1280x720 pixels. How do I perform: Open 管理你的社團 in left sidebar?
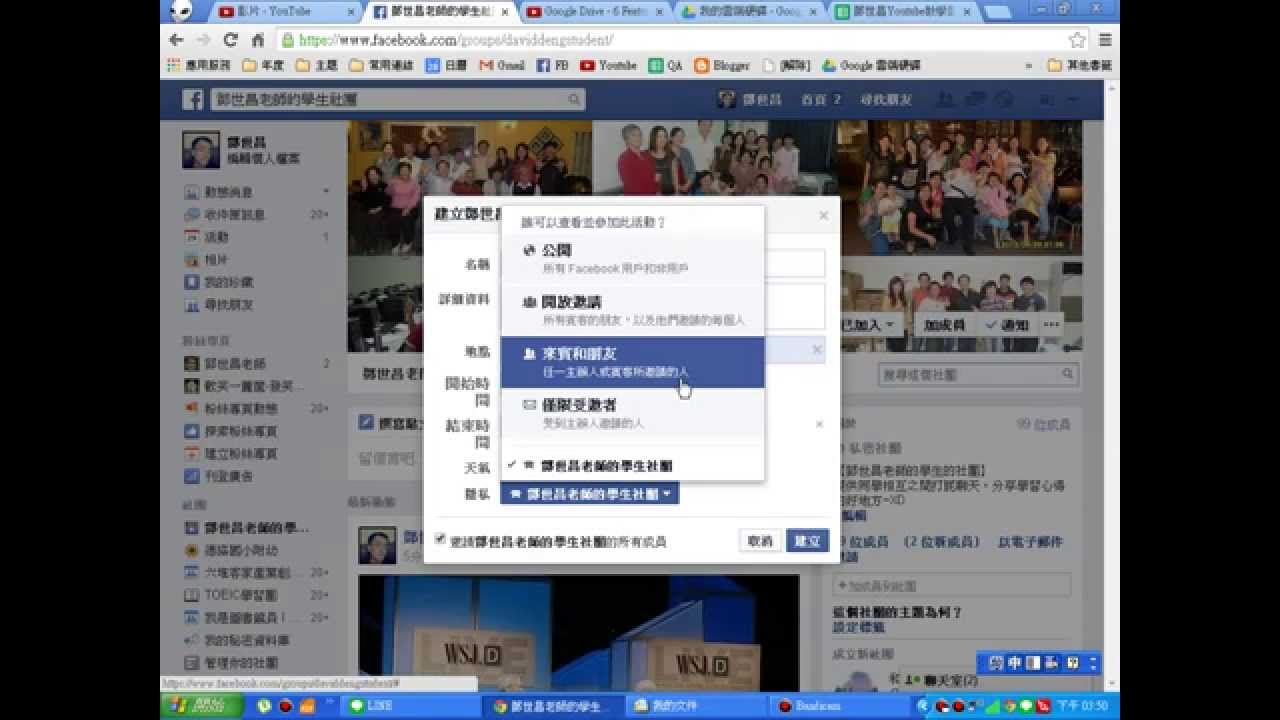[241, 663]
